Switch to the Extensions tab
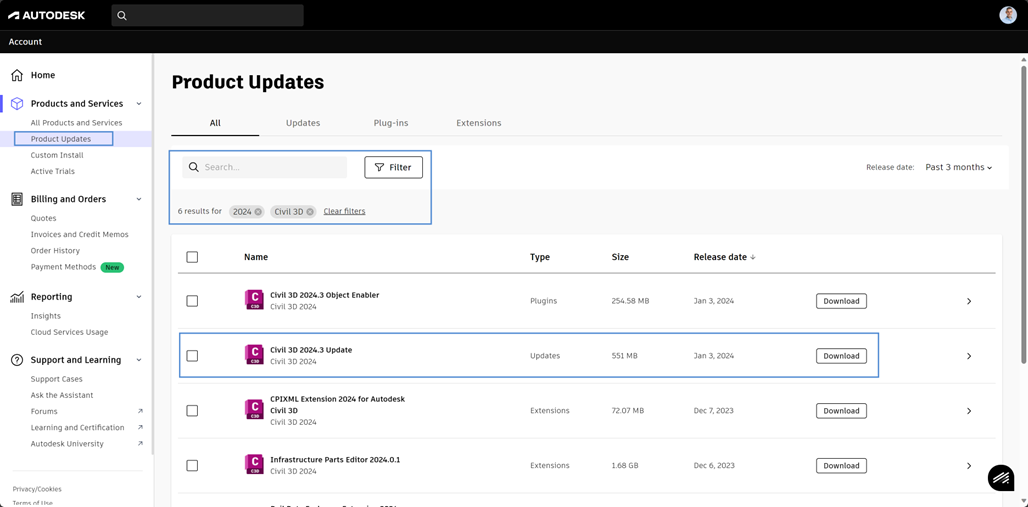Image resolution: width=1028 pixels, height=507 pixels. (x=479, y=123)
